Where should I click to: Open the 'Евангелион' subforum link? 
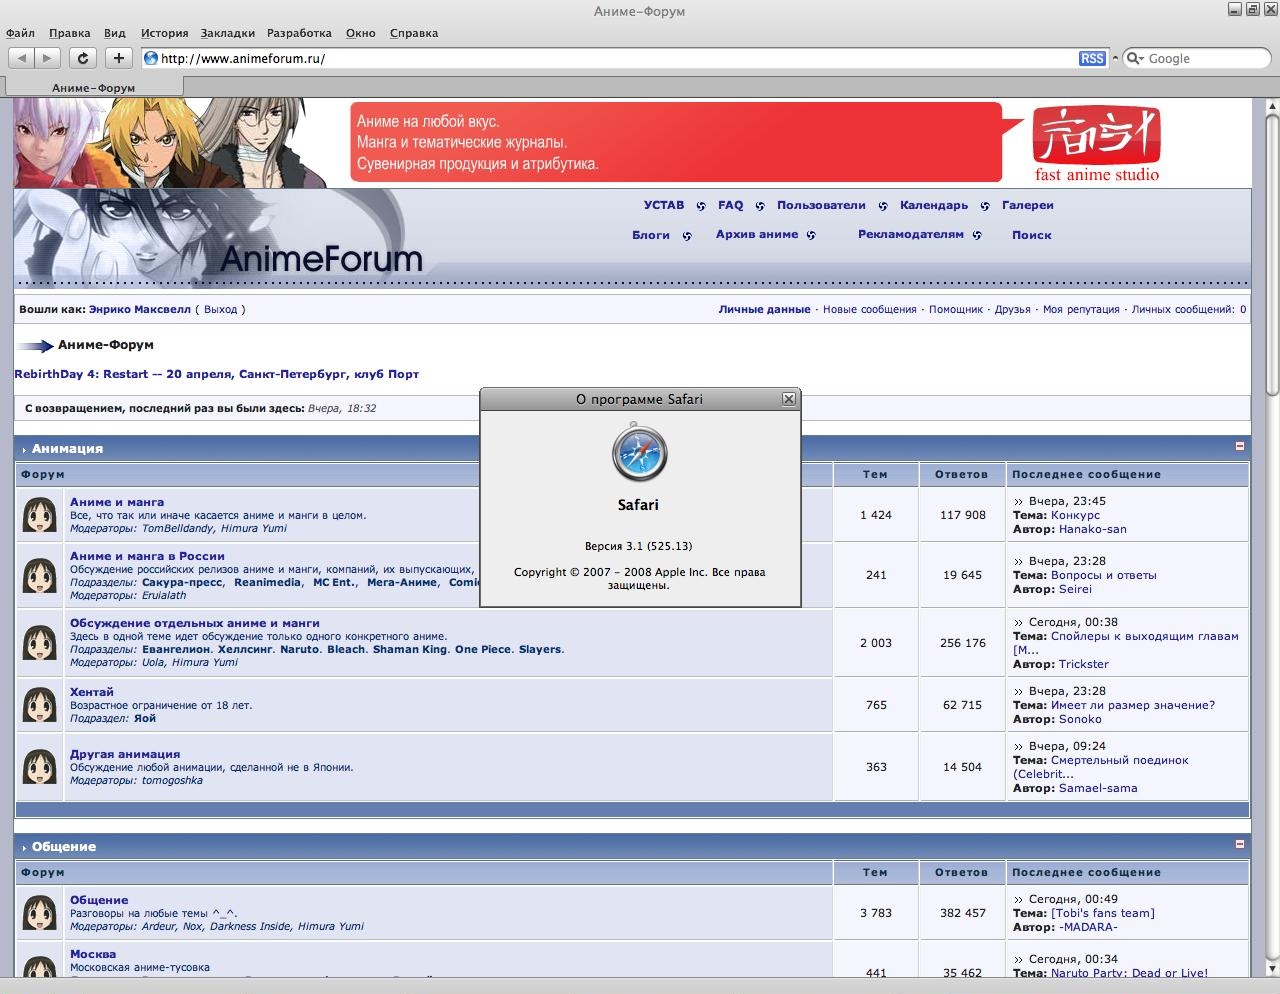tap(176, 649)
